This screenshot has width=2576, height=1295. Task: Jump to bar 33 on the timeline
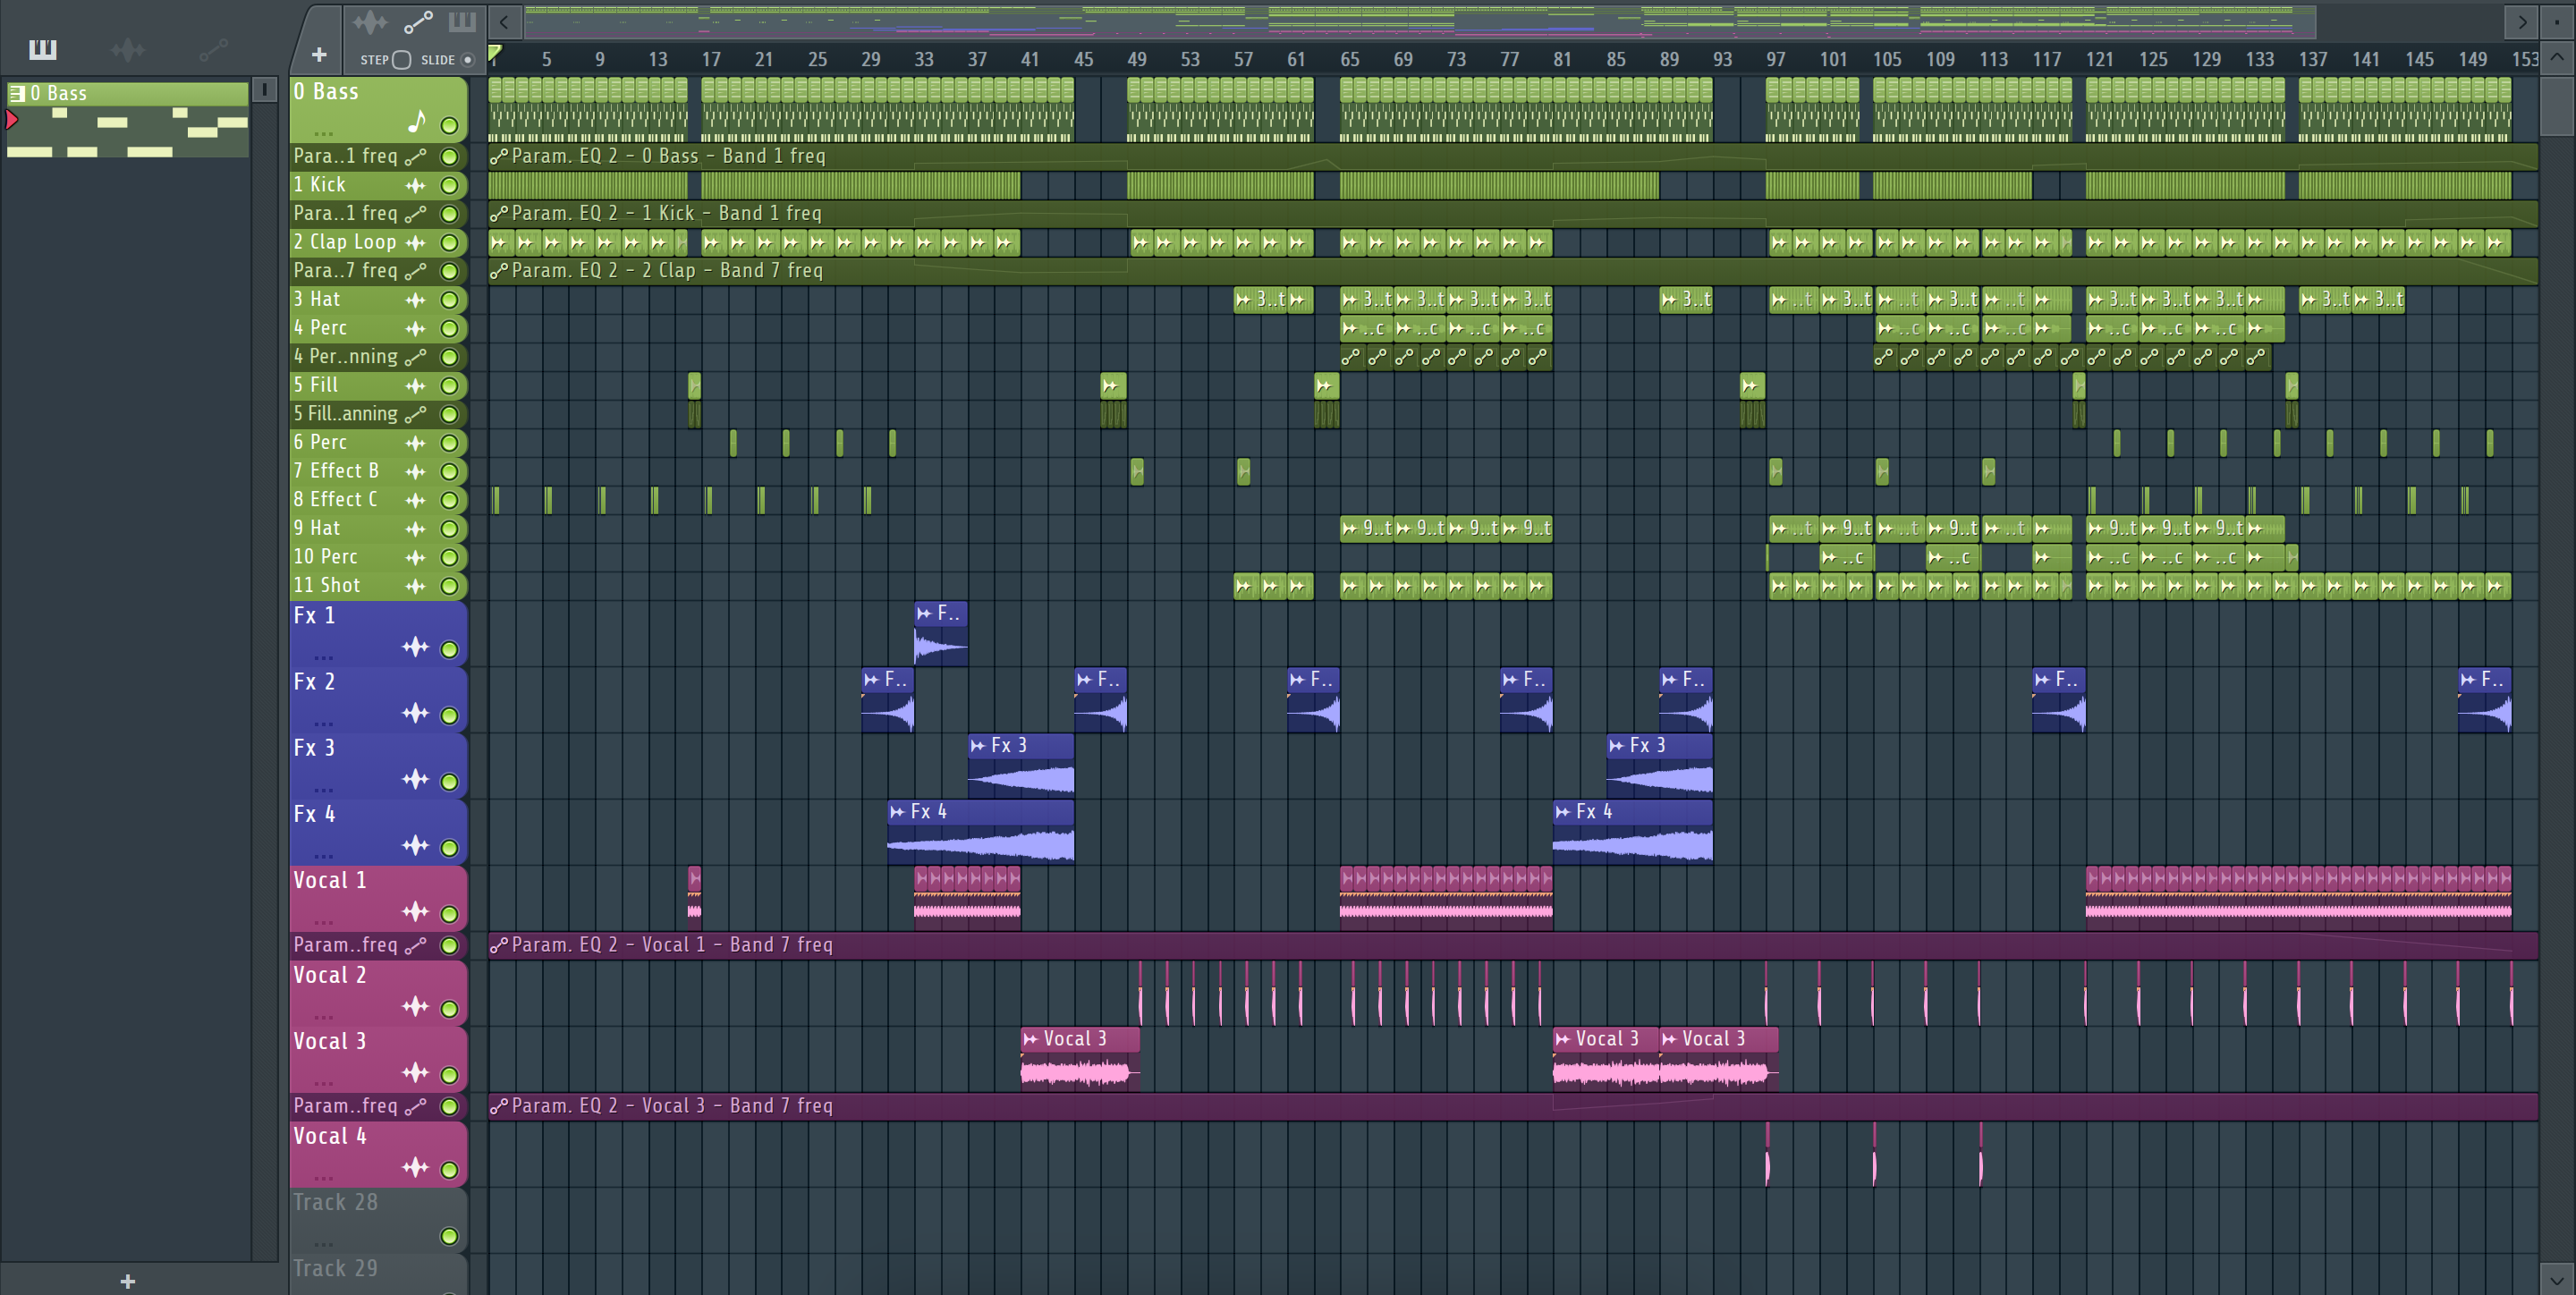(924, 60)
